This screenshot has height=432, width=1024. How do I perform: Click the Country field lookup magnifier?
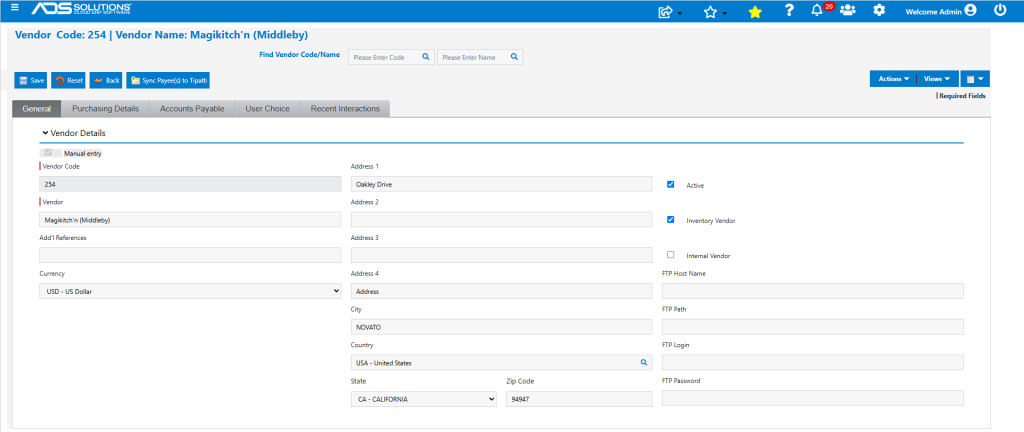[643, 362]
